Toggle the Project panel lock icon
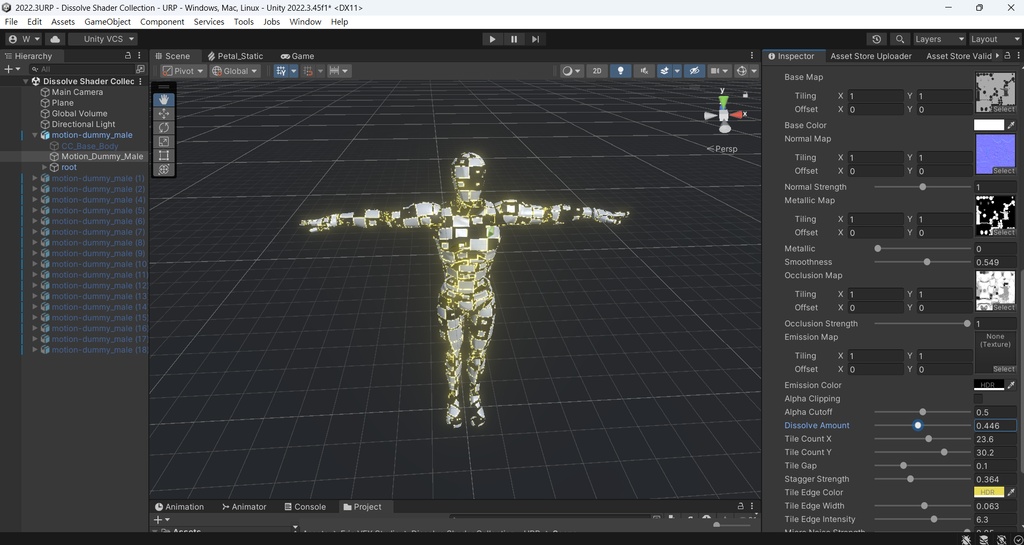Viewport: 1024px width, 545px height. [741, 506]
